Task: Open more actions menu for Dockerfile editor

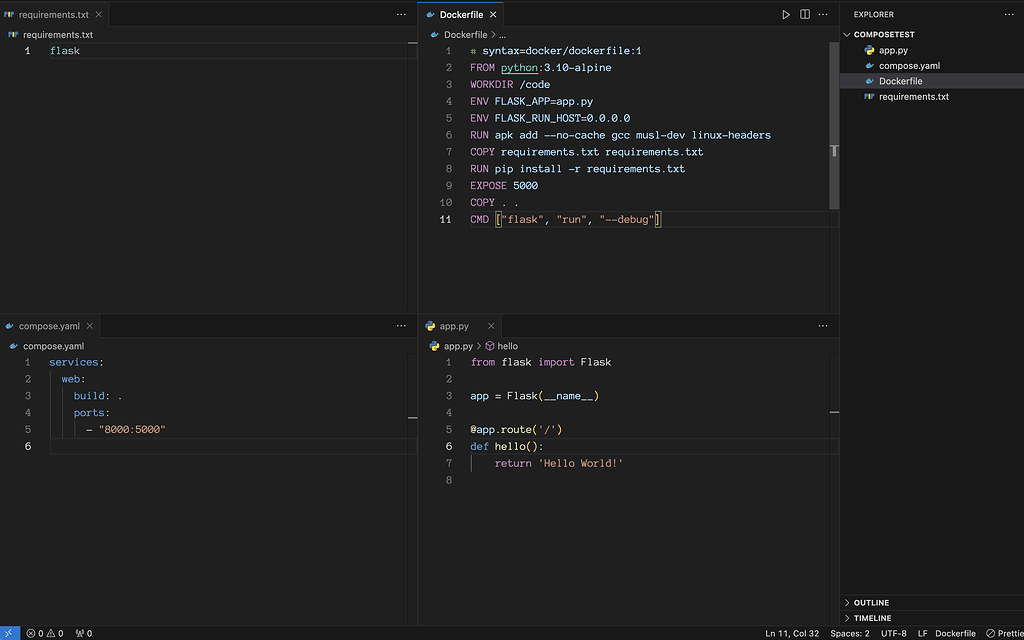Action: tap(822, 15)
